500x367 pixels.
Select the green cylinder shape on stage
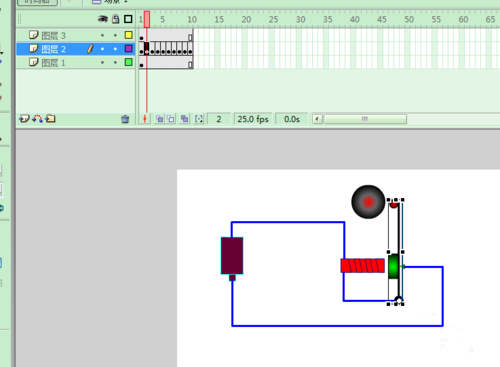point(394,266)
